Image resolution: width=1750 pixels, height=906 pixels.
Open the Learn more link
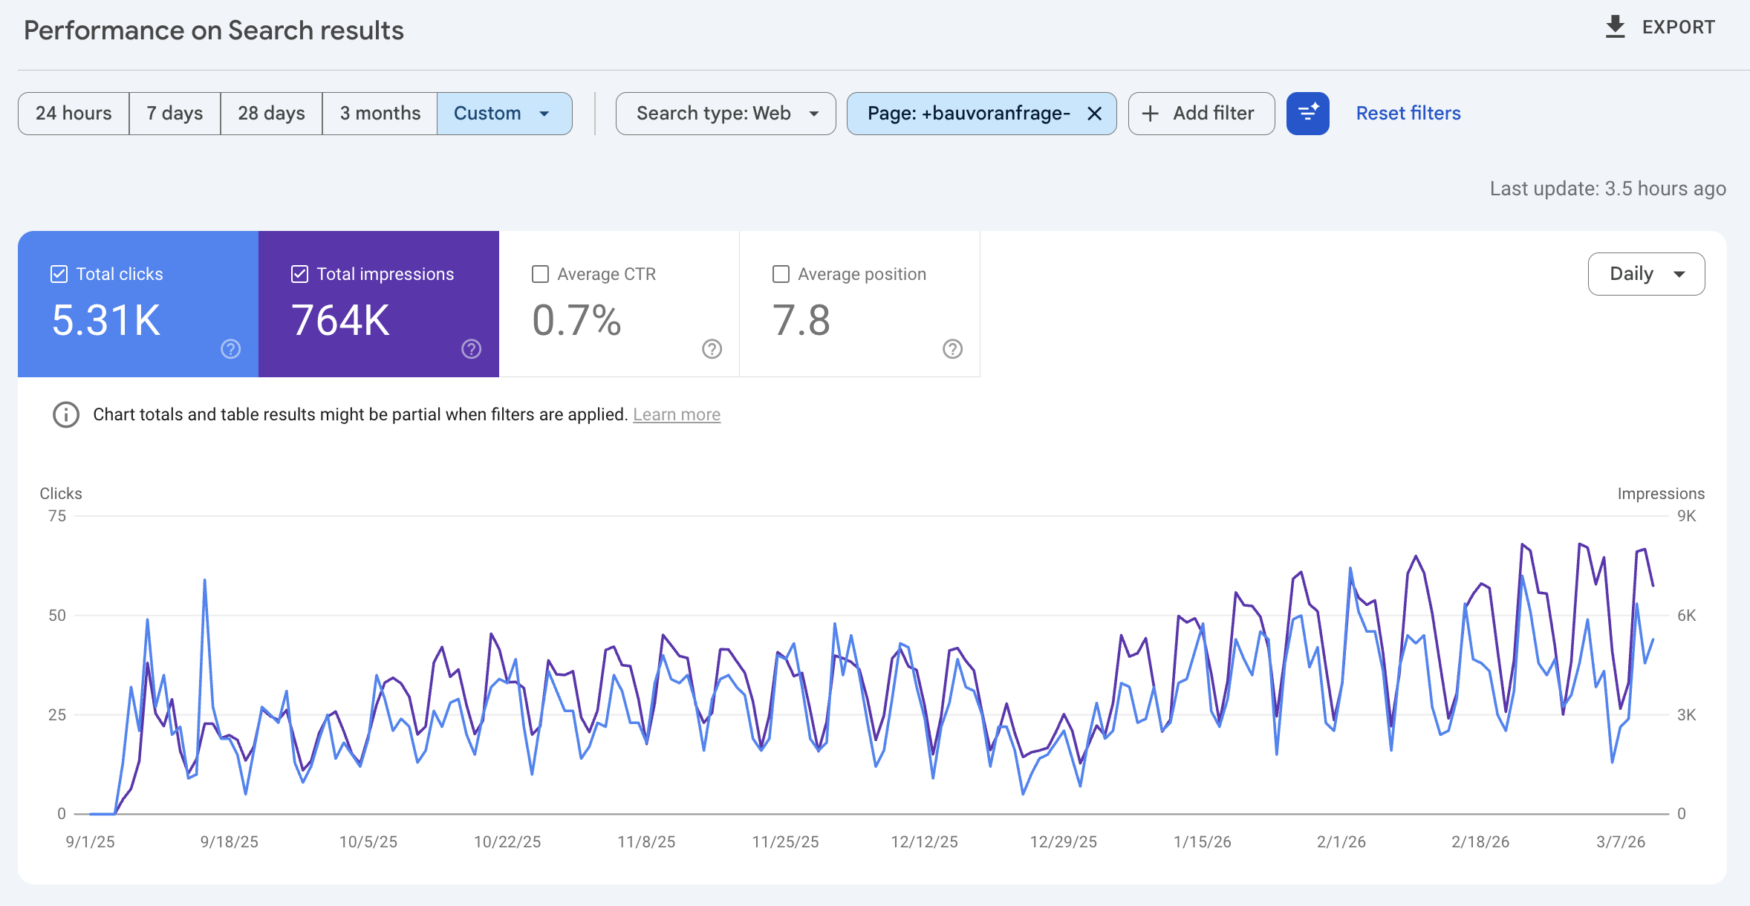point(676,414)
